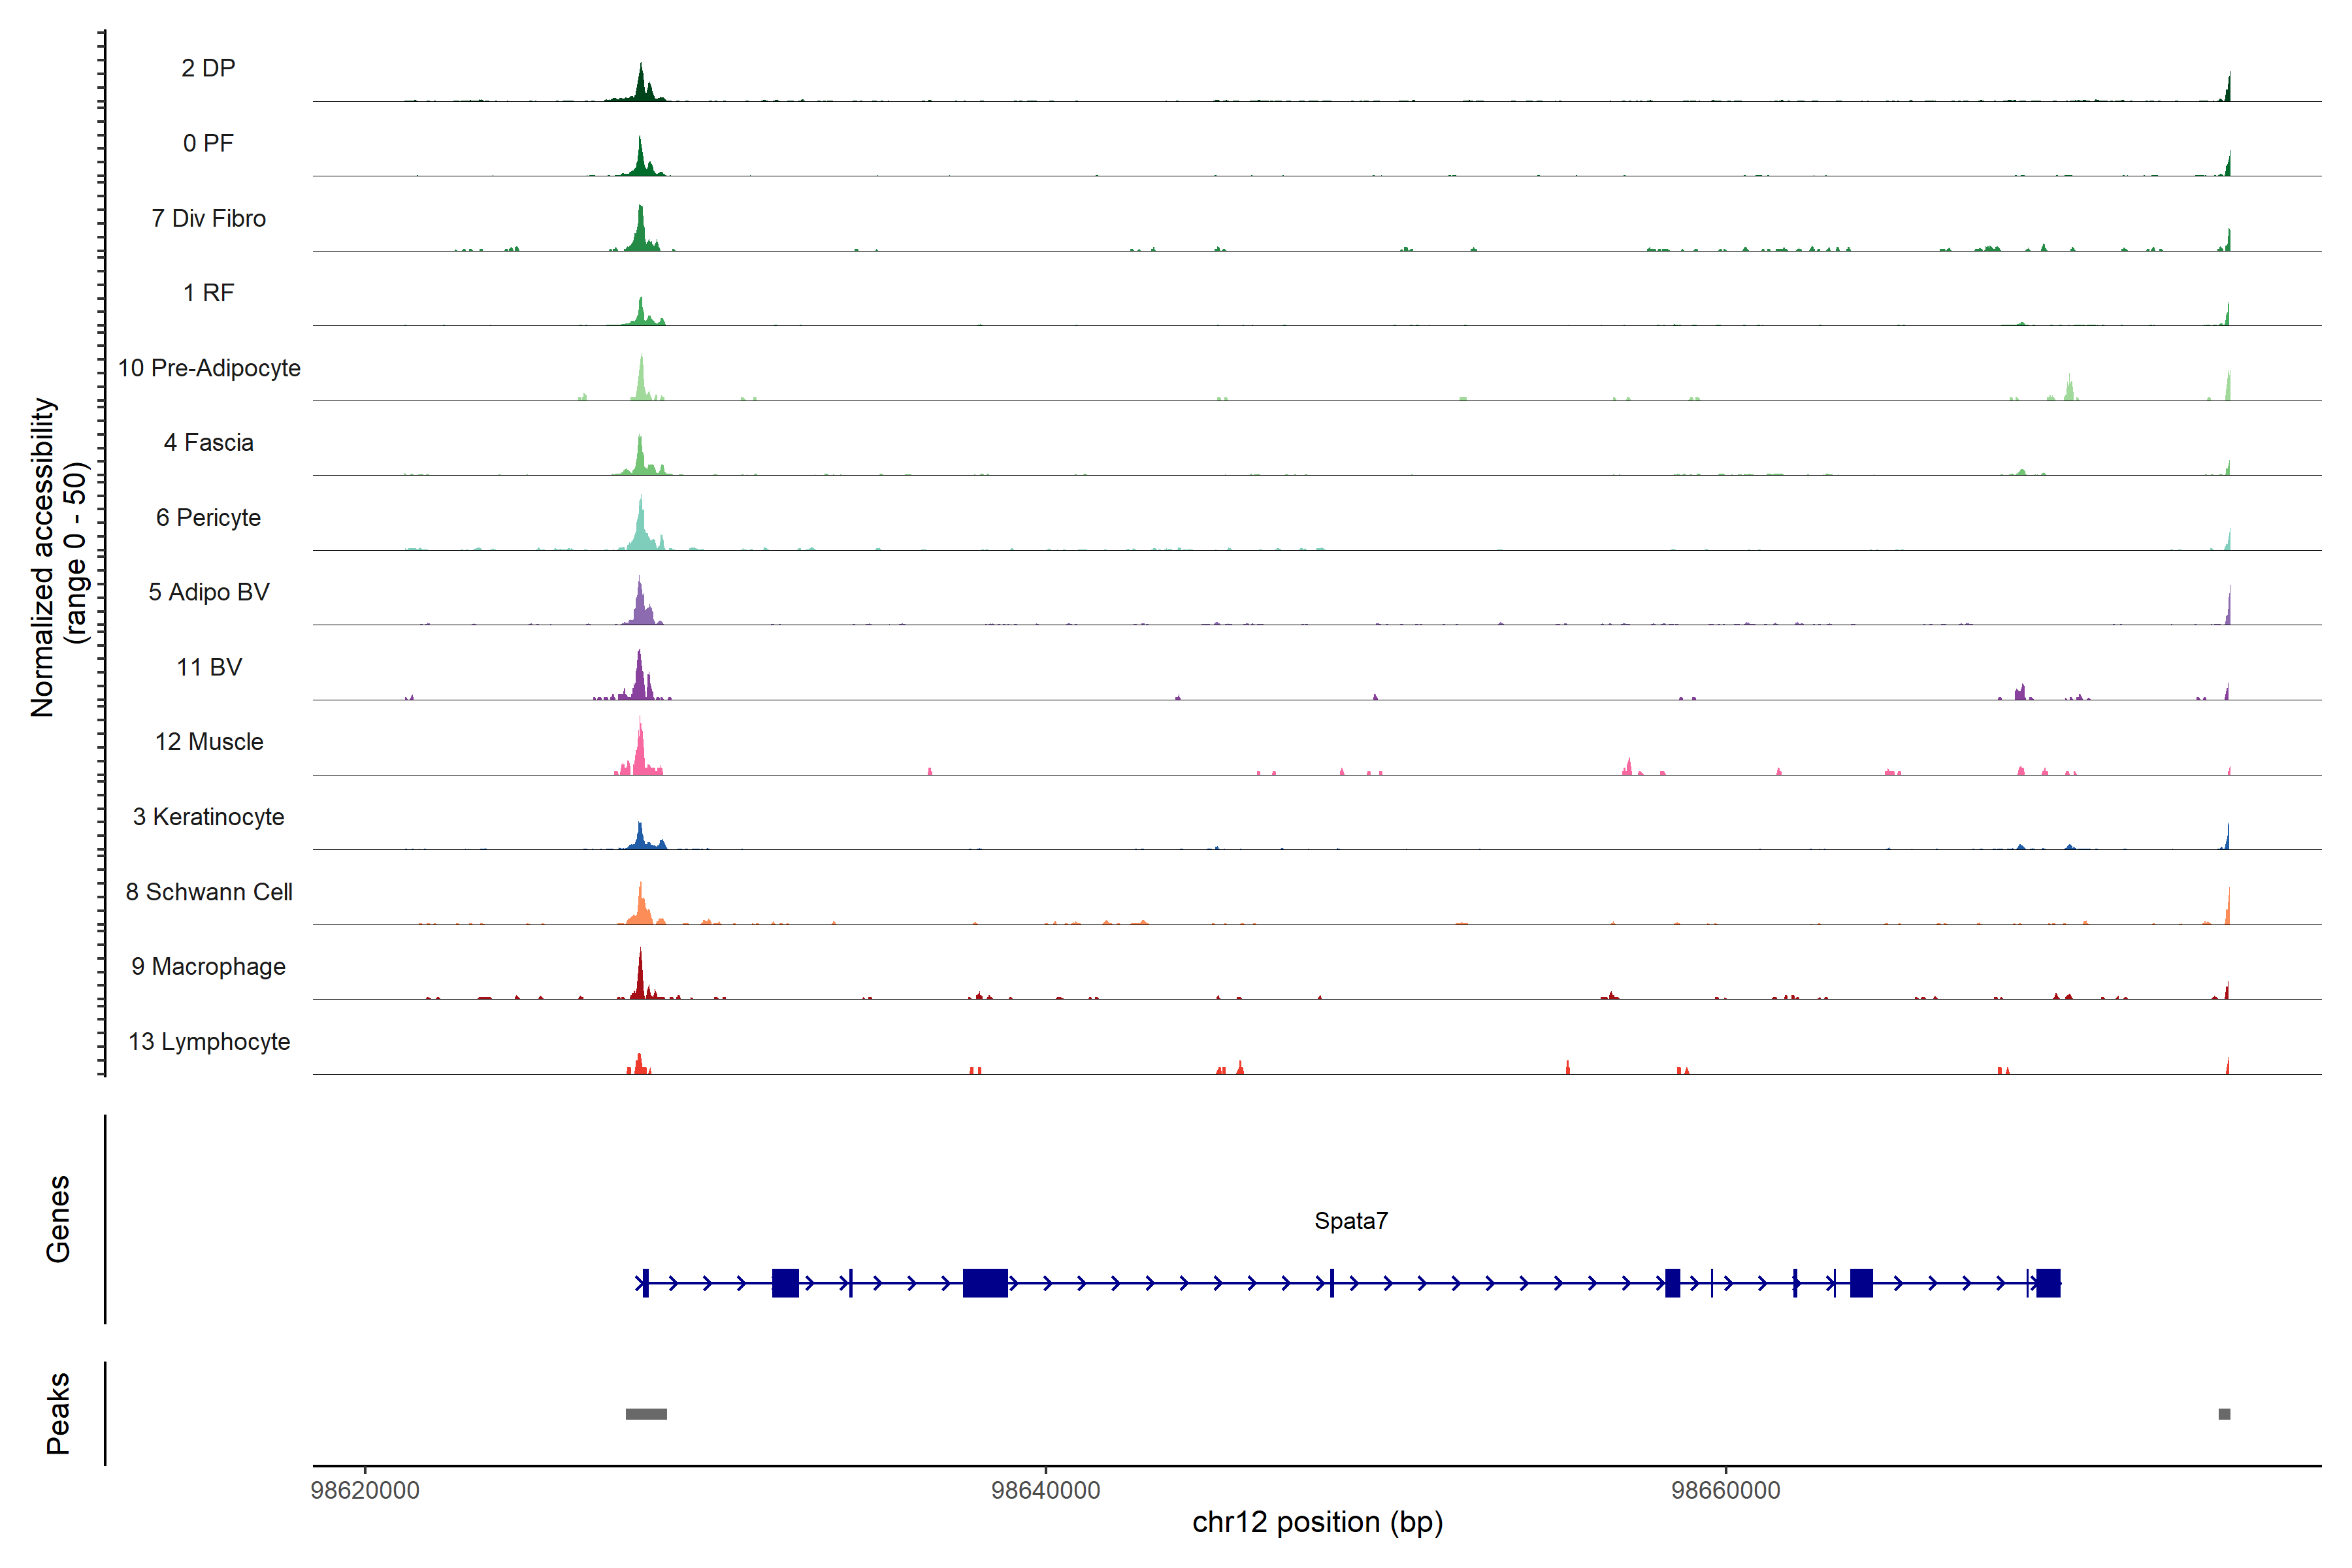Screen dimensions: 2352x1568
Task: Click the 13 Lymphocyte track label
Action: [209, 1042]
